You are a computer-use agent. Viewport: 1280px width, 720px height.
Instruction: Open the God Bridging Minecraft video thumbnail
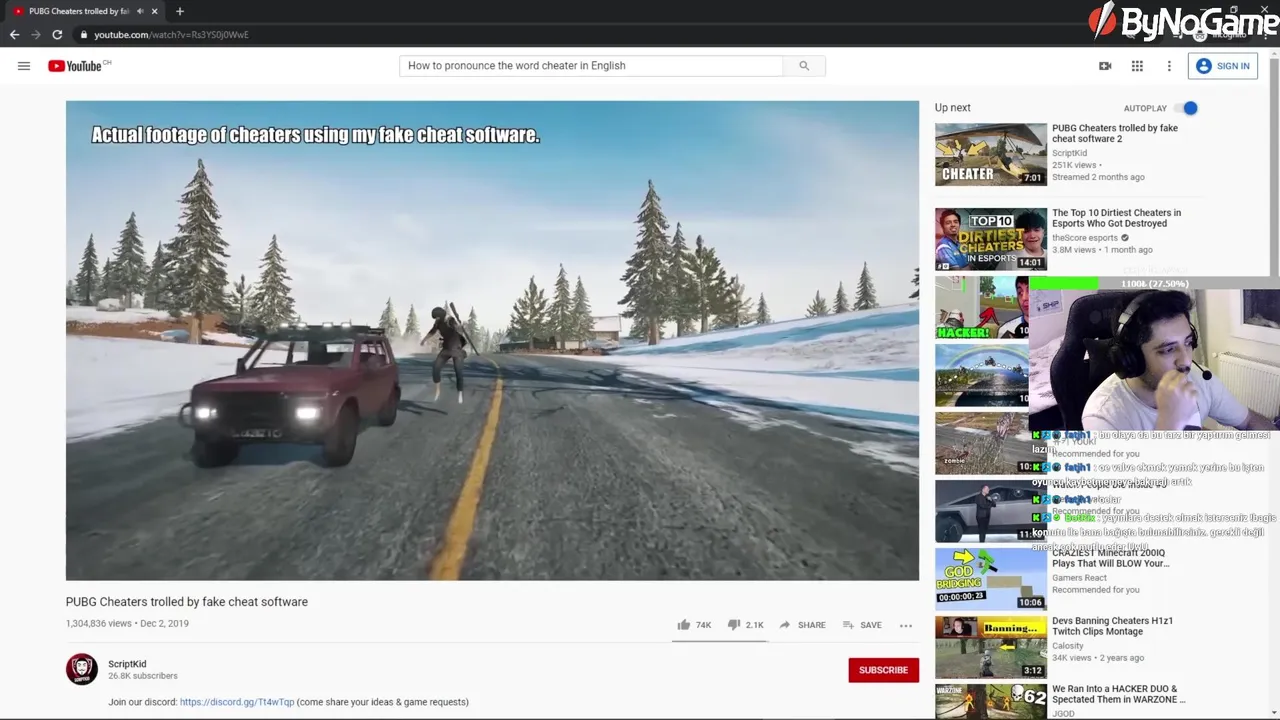[x=991, y=579]
